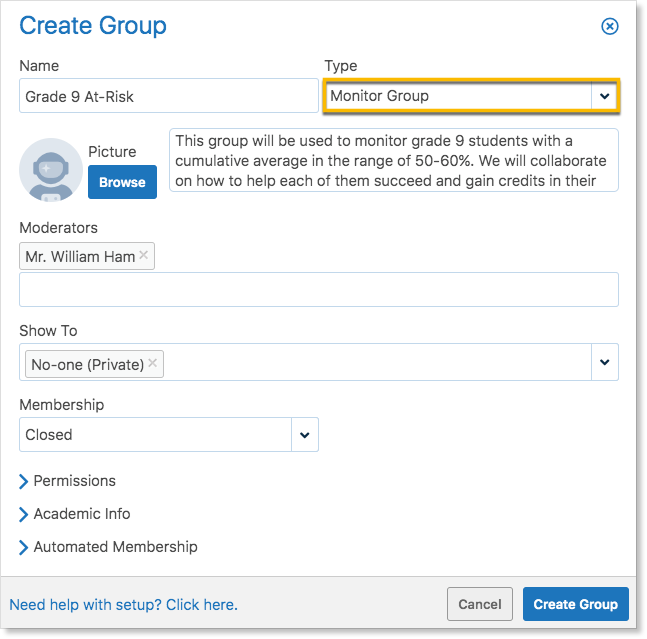Screen dimensions: 647x639
Task: Open the Membership dropdown arrow
Action: pos(305,435)
